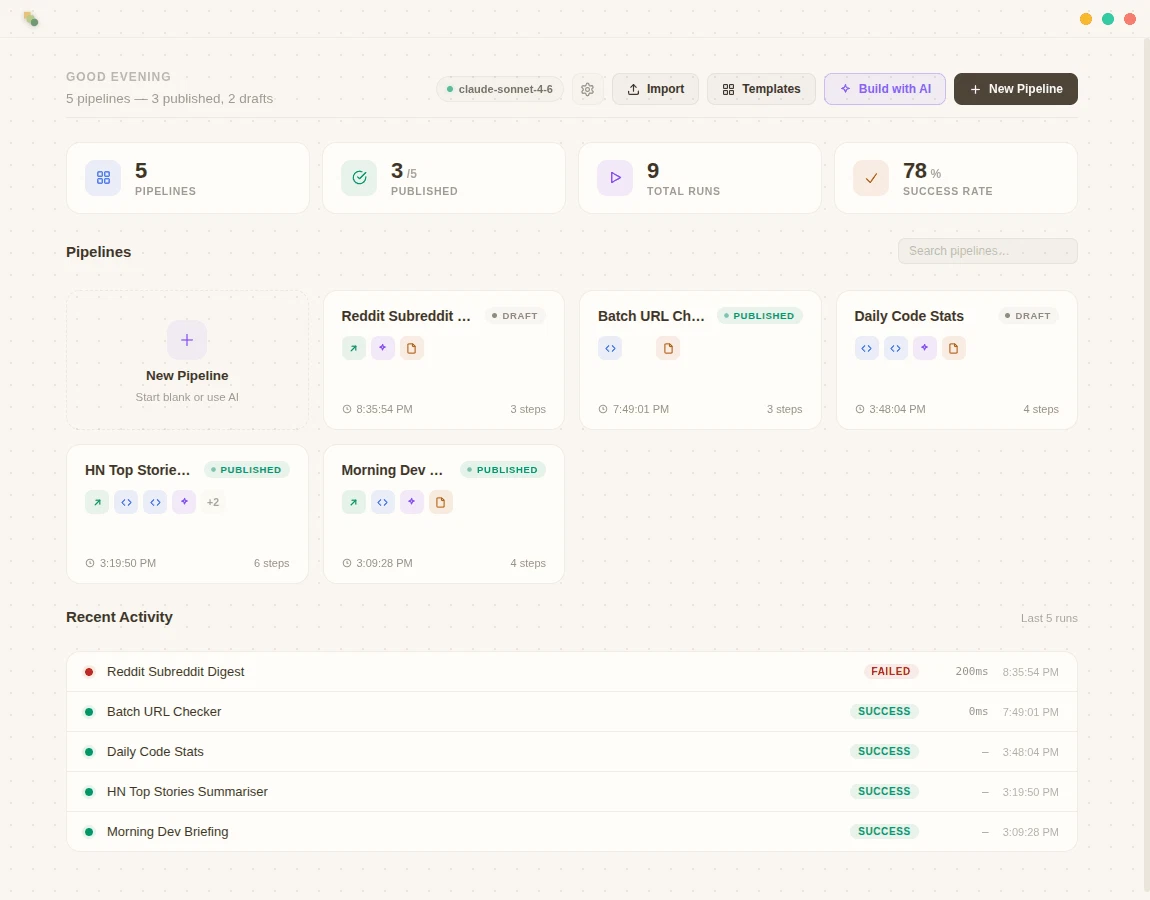The image size is (1150, 900).
Task: Click the 78 % success rate value
Action: click(x=922, y=172)
